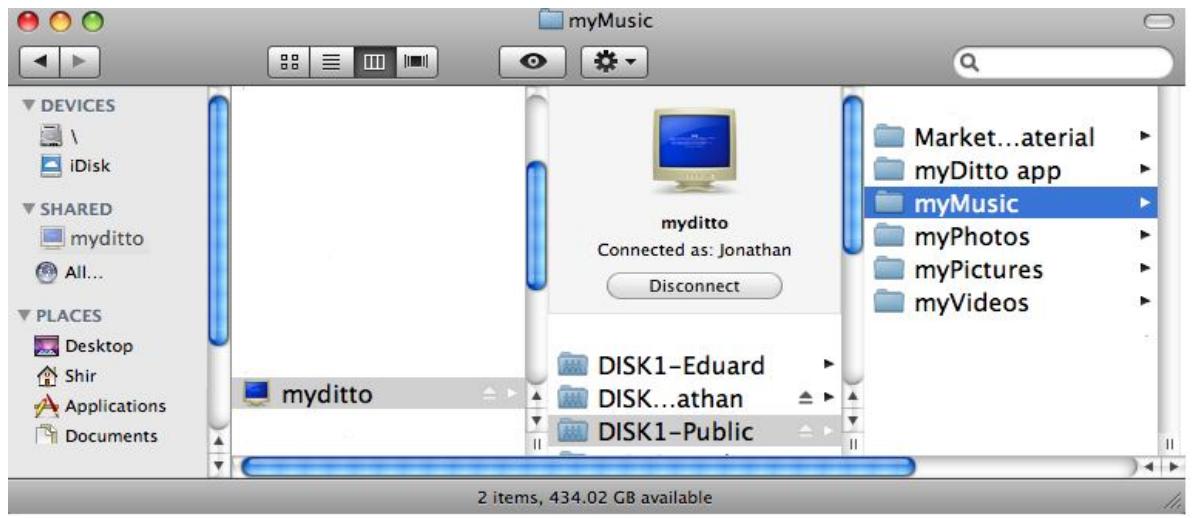Eject myditto in the first column
This screenshot has width=1196, height=518.
(492, 394)
